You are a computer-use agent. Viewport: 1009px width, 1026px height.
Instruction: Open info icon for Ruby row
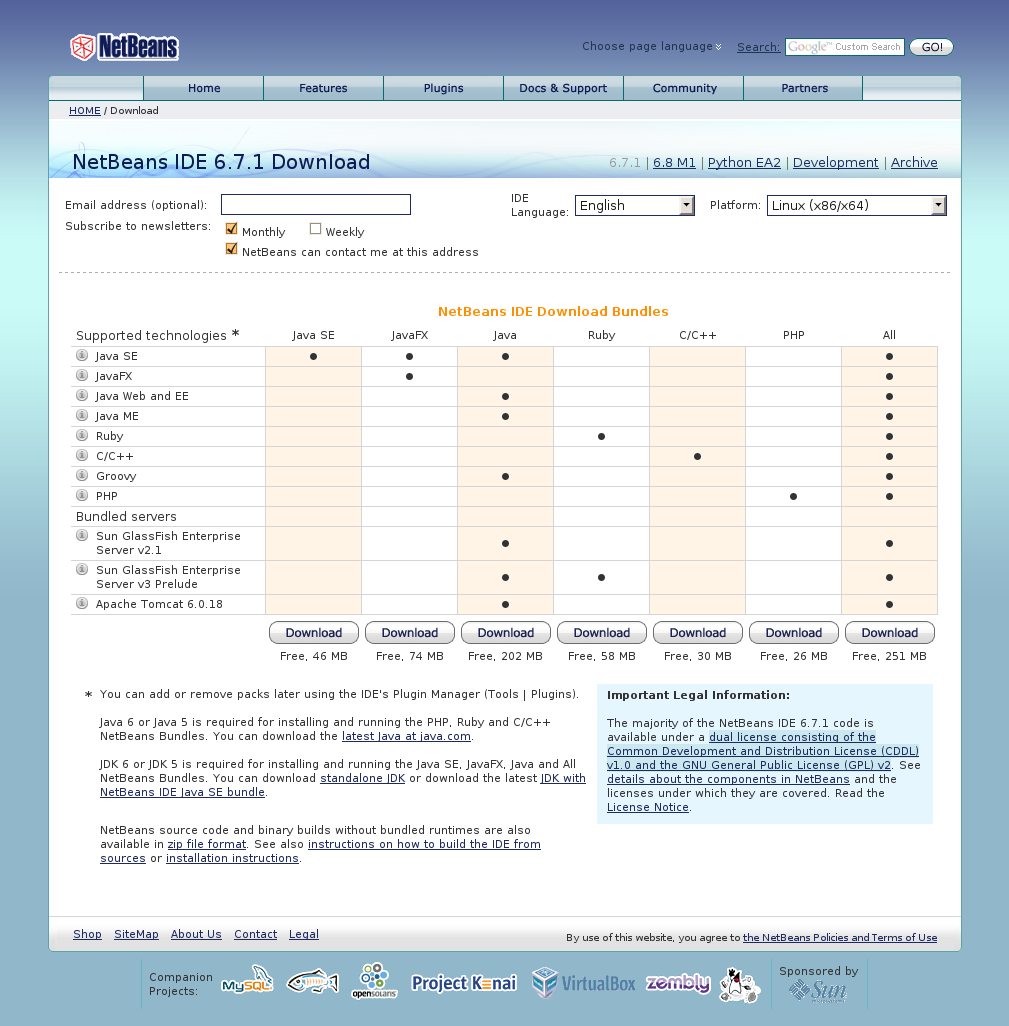click(x=82, y=435)
